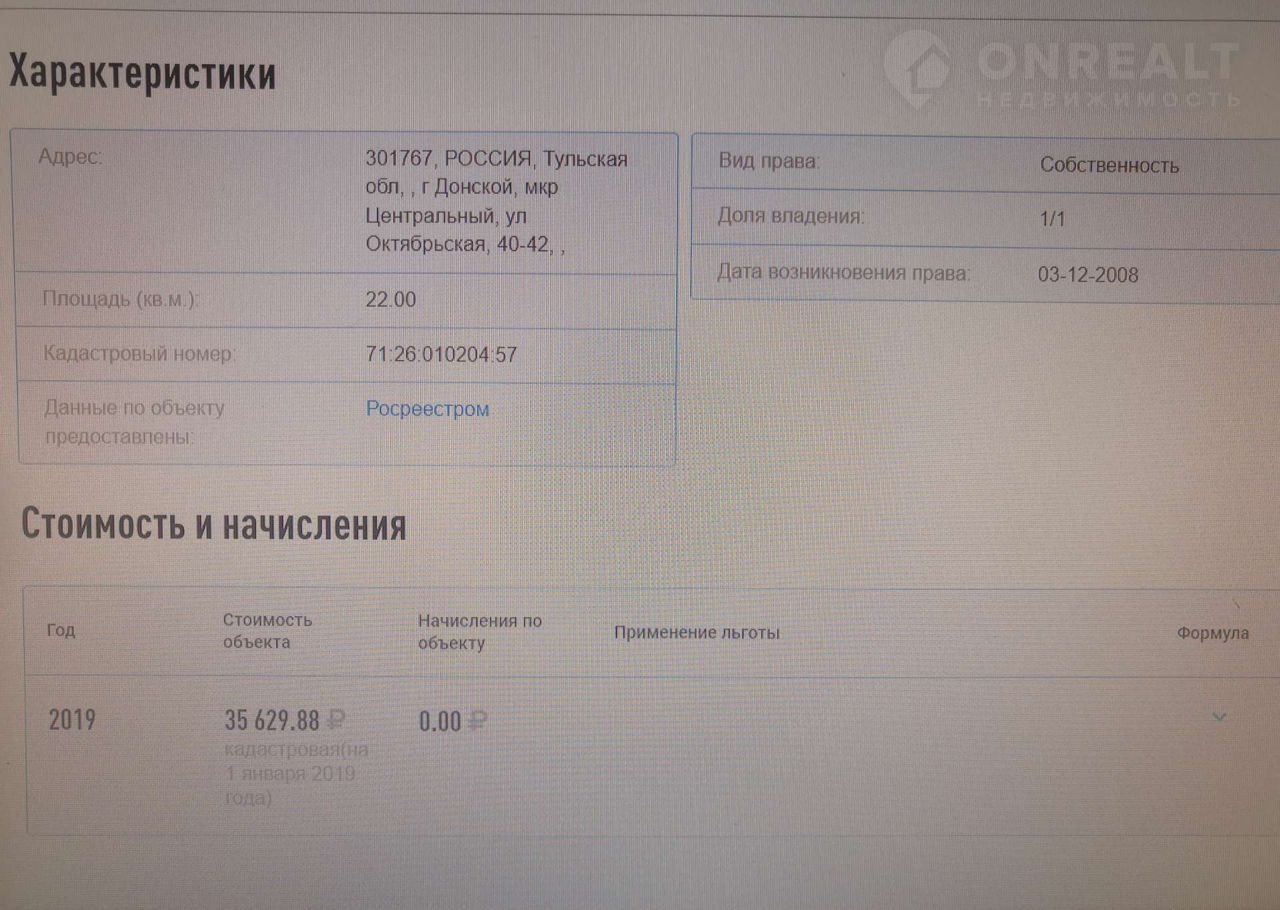The width and height of the screenshot is (1280, 910).
Task: Click the object value 35 629.88
Action: click(272, 720)
